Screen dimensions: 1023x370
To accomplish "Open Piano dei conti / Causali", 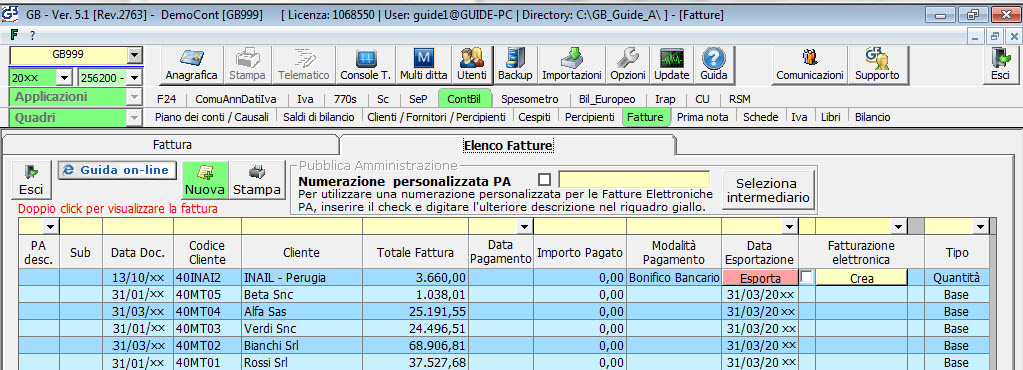I will pyautogui.click(x=212, y=117).
